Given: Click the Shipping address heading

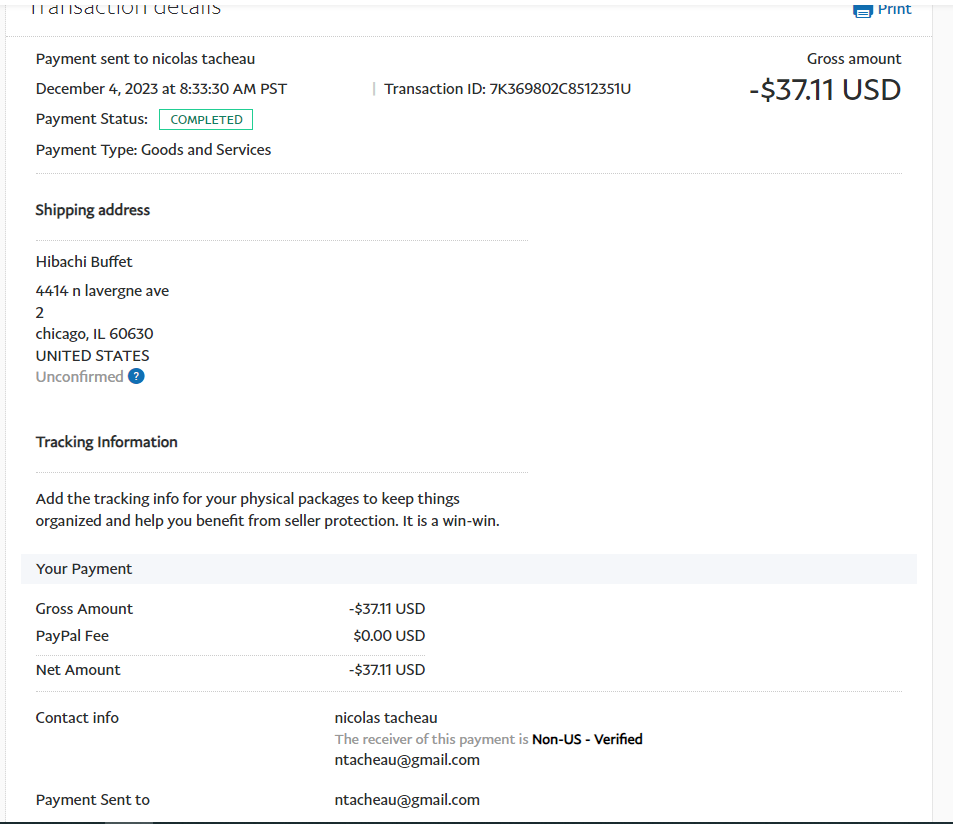Looking at the screenshot, I should coord(93,210).
